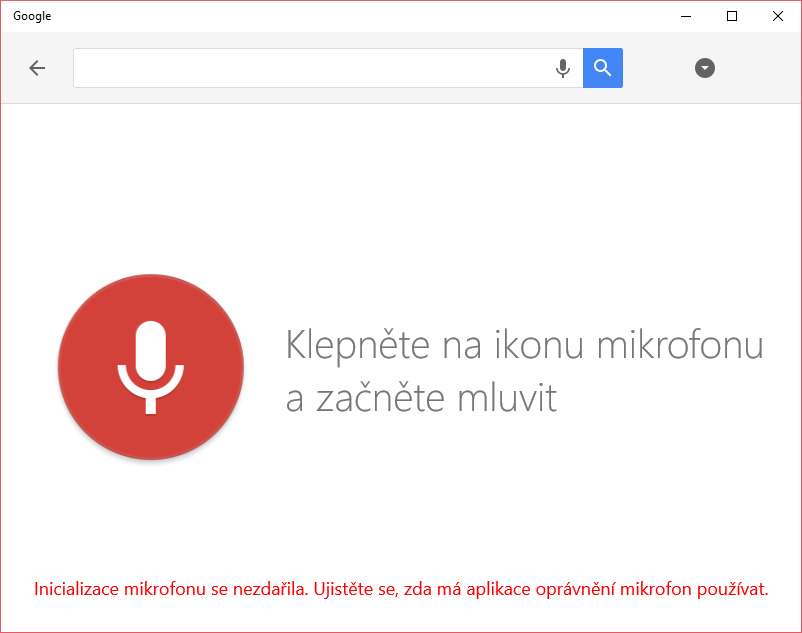The height and width of the screenshot is (633, 802).
Task: Tap the large red microphone button
Action: tap(151, 367)
